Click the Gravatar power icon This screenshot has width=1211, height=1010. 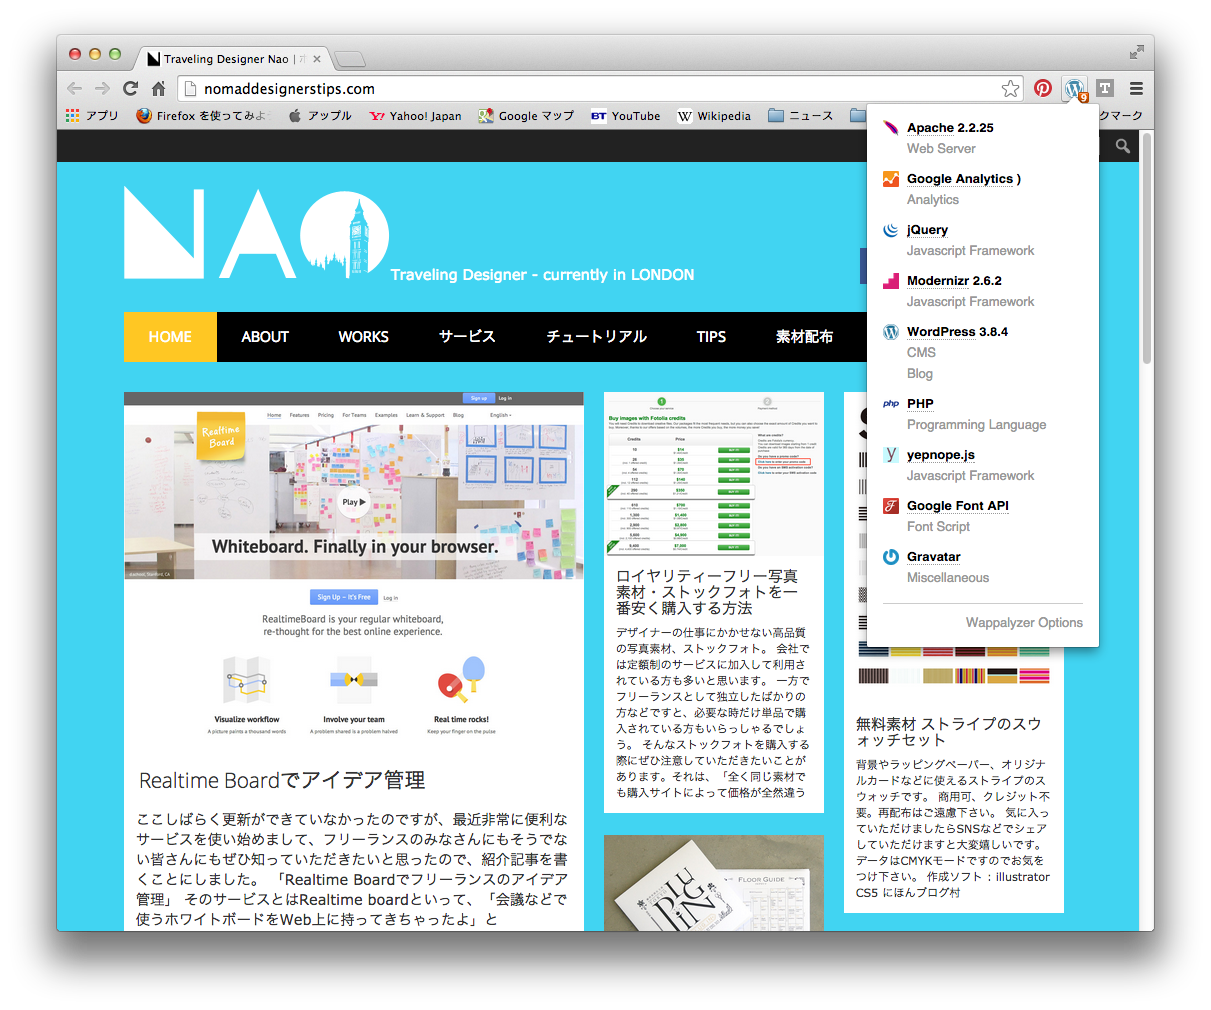click(891, 557)
